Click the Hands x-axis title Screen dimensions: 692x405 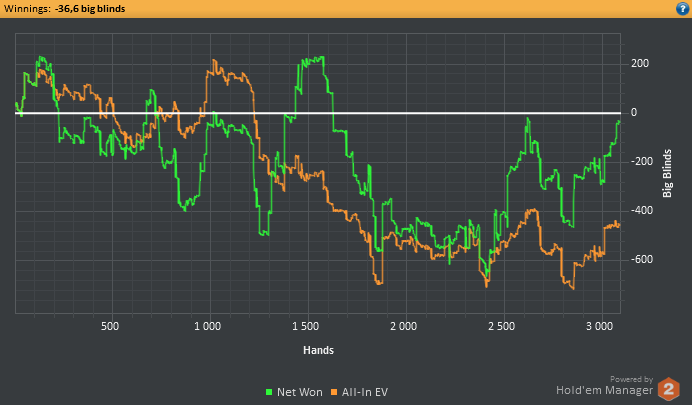(318, 350)
